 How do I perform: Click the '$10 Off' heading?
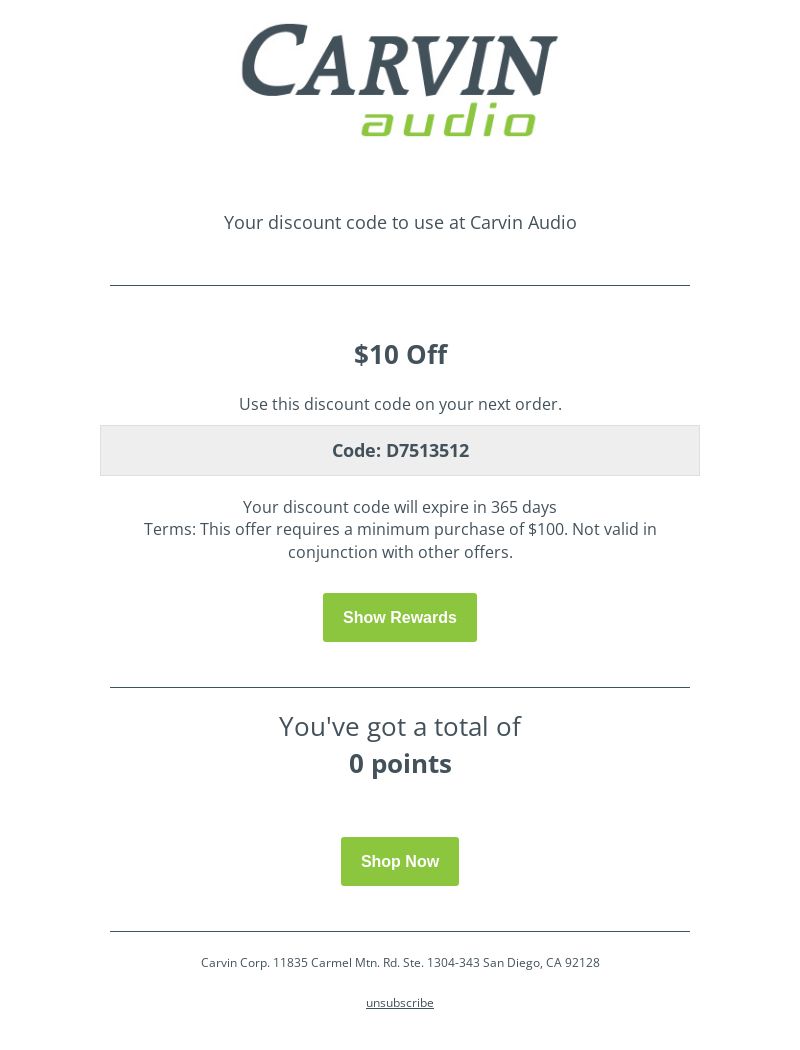coord(400,354)
